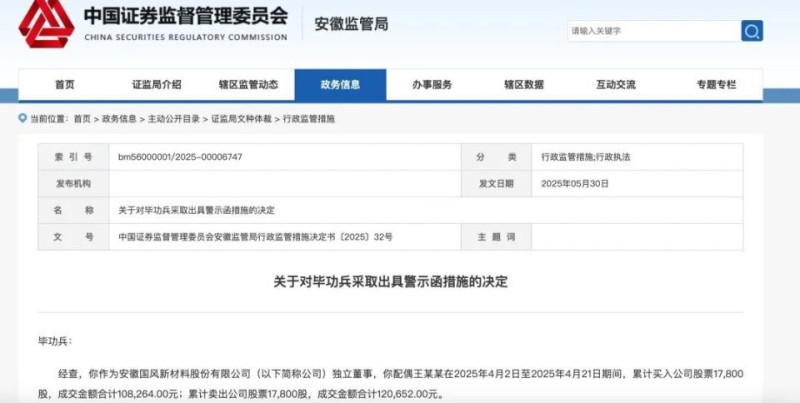Click CHINA SECURITIES REGULATORY COMMISSION subtitle
Viewport: 800px width, 403px height.
coord(186,37)
